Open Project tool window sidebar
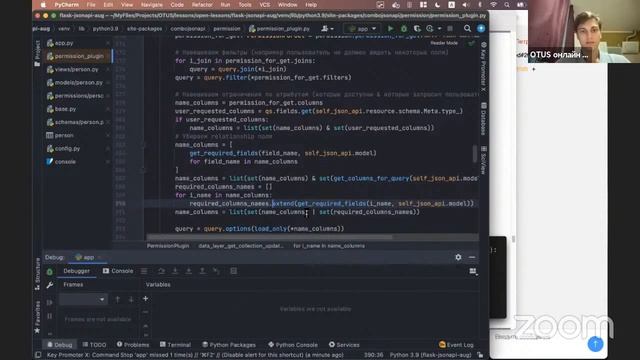This screenshot has height=360, width=640. [x=37, y=53]
